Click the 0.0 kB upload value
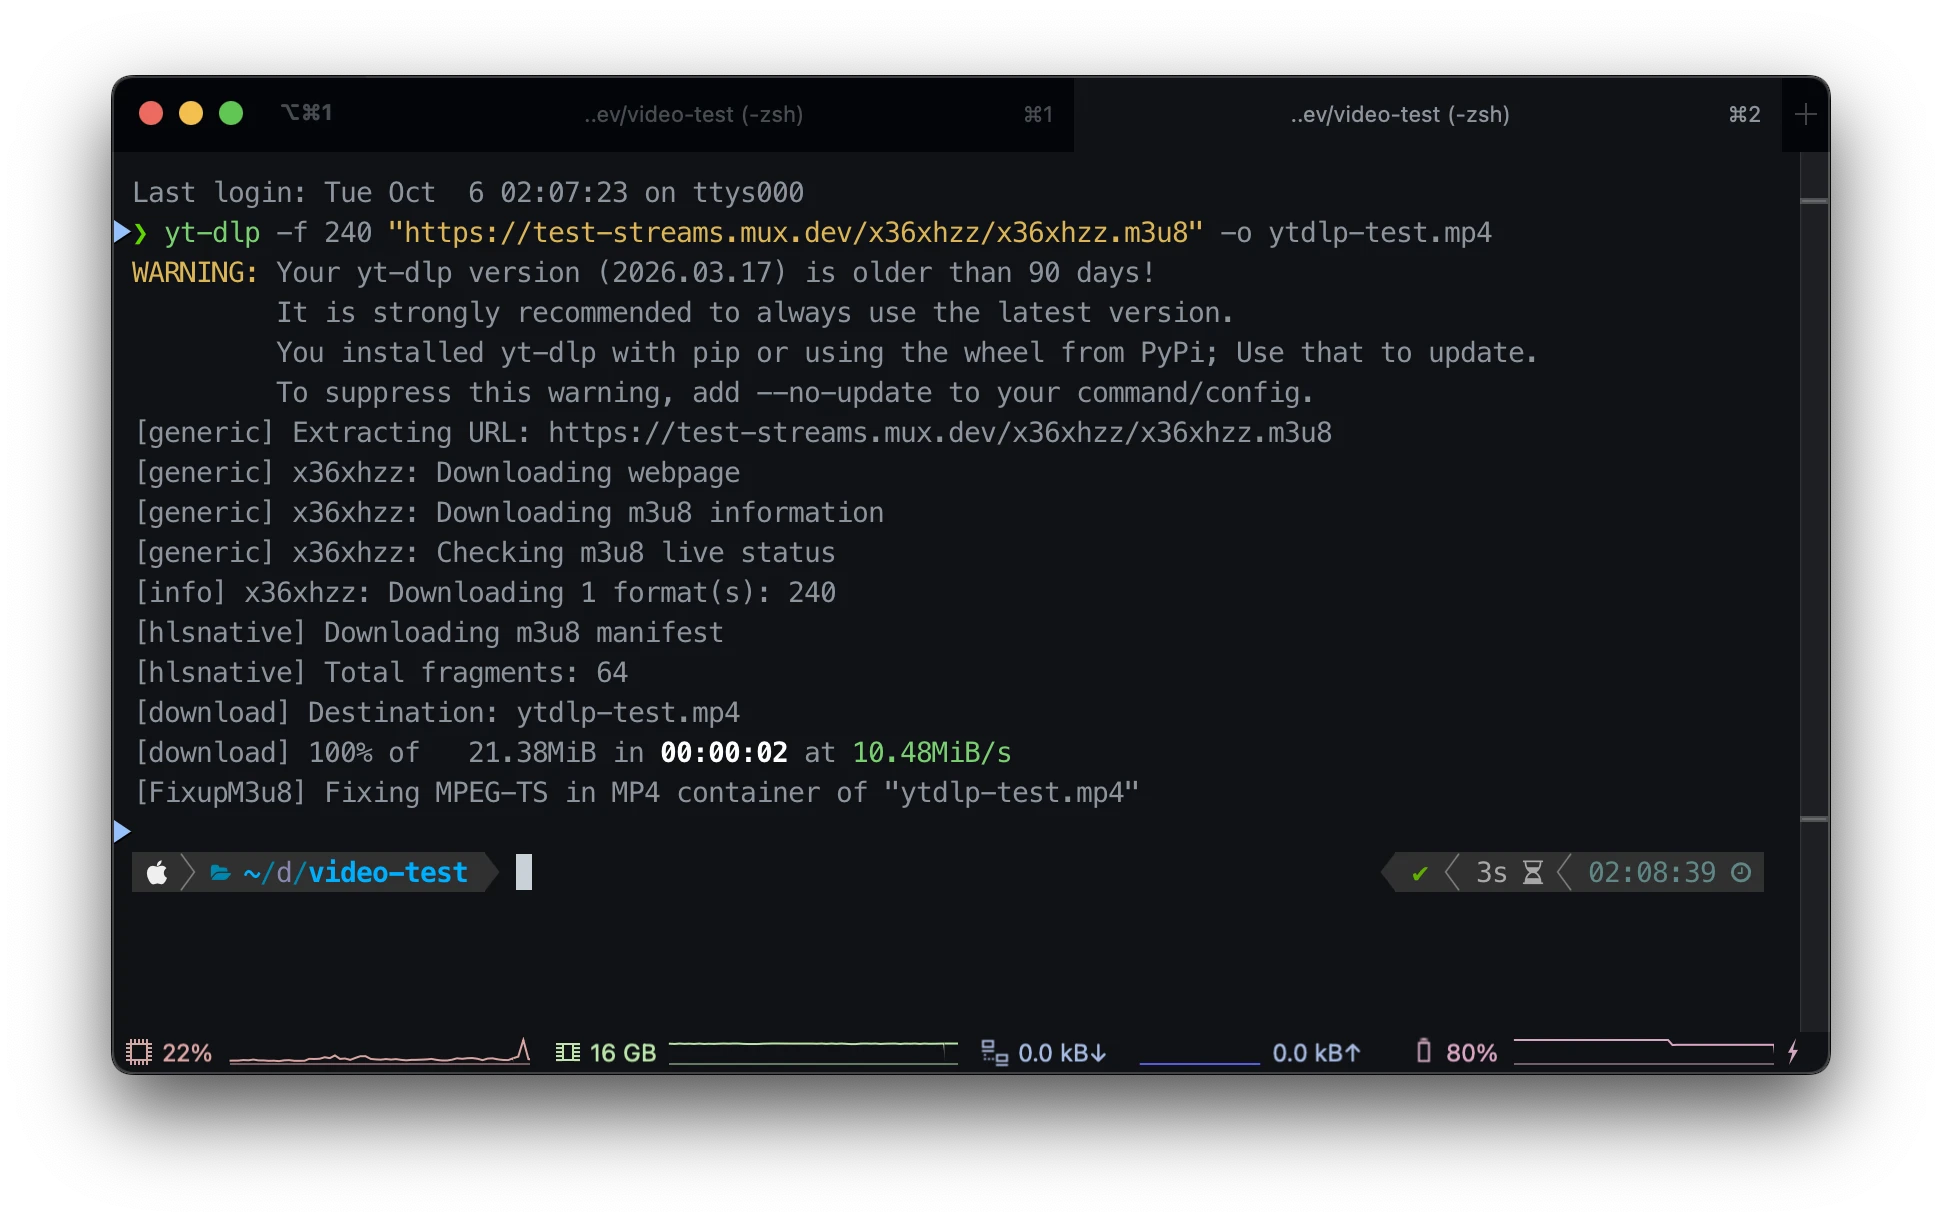This screenshot has height=1222, width=1942. click(x=1316, y=1053)
